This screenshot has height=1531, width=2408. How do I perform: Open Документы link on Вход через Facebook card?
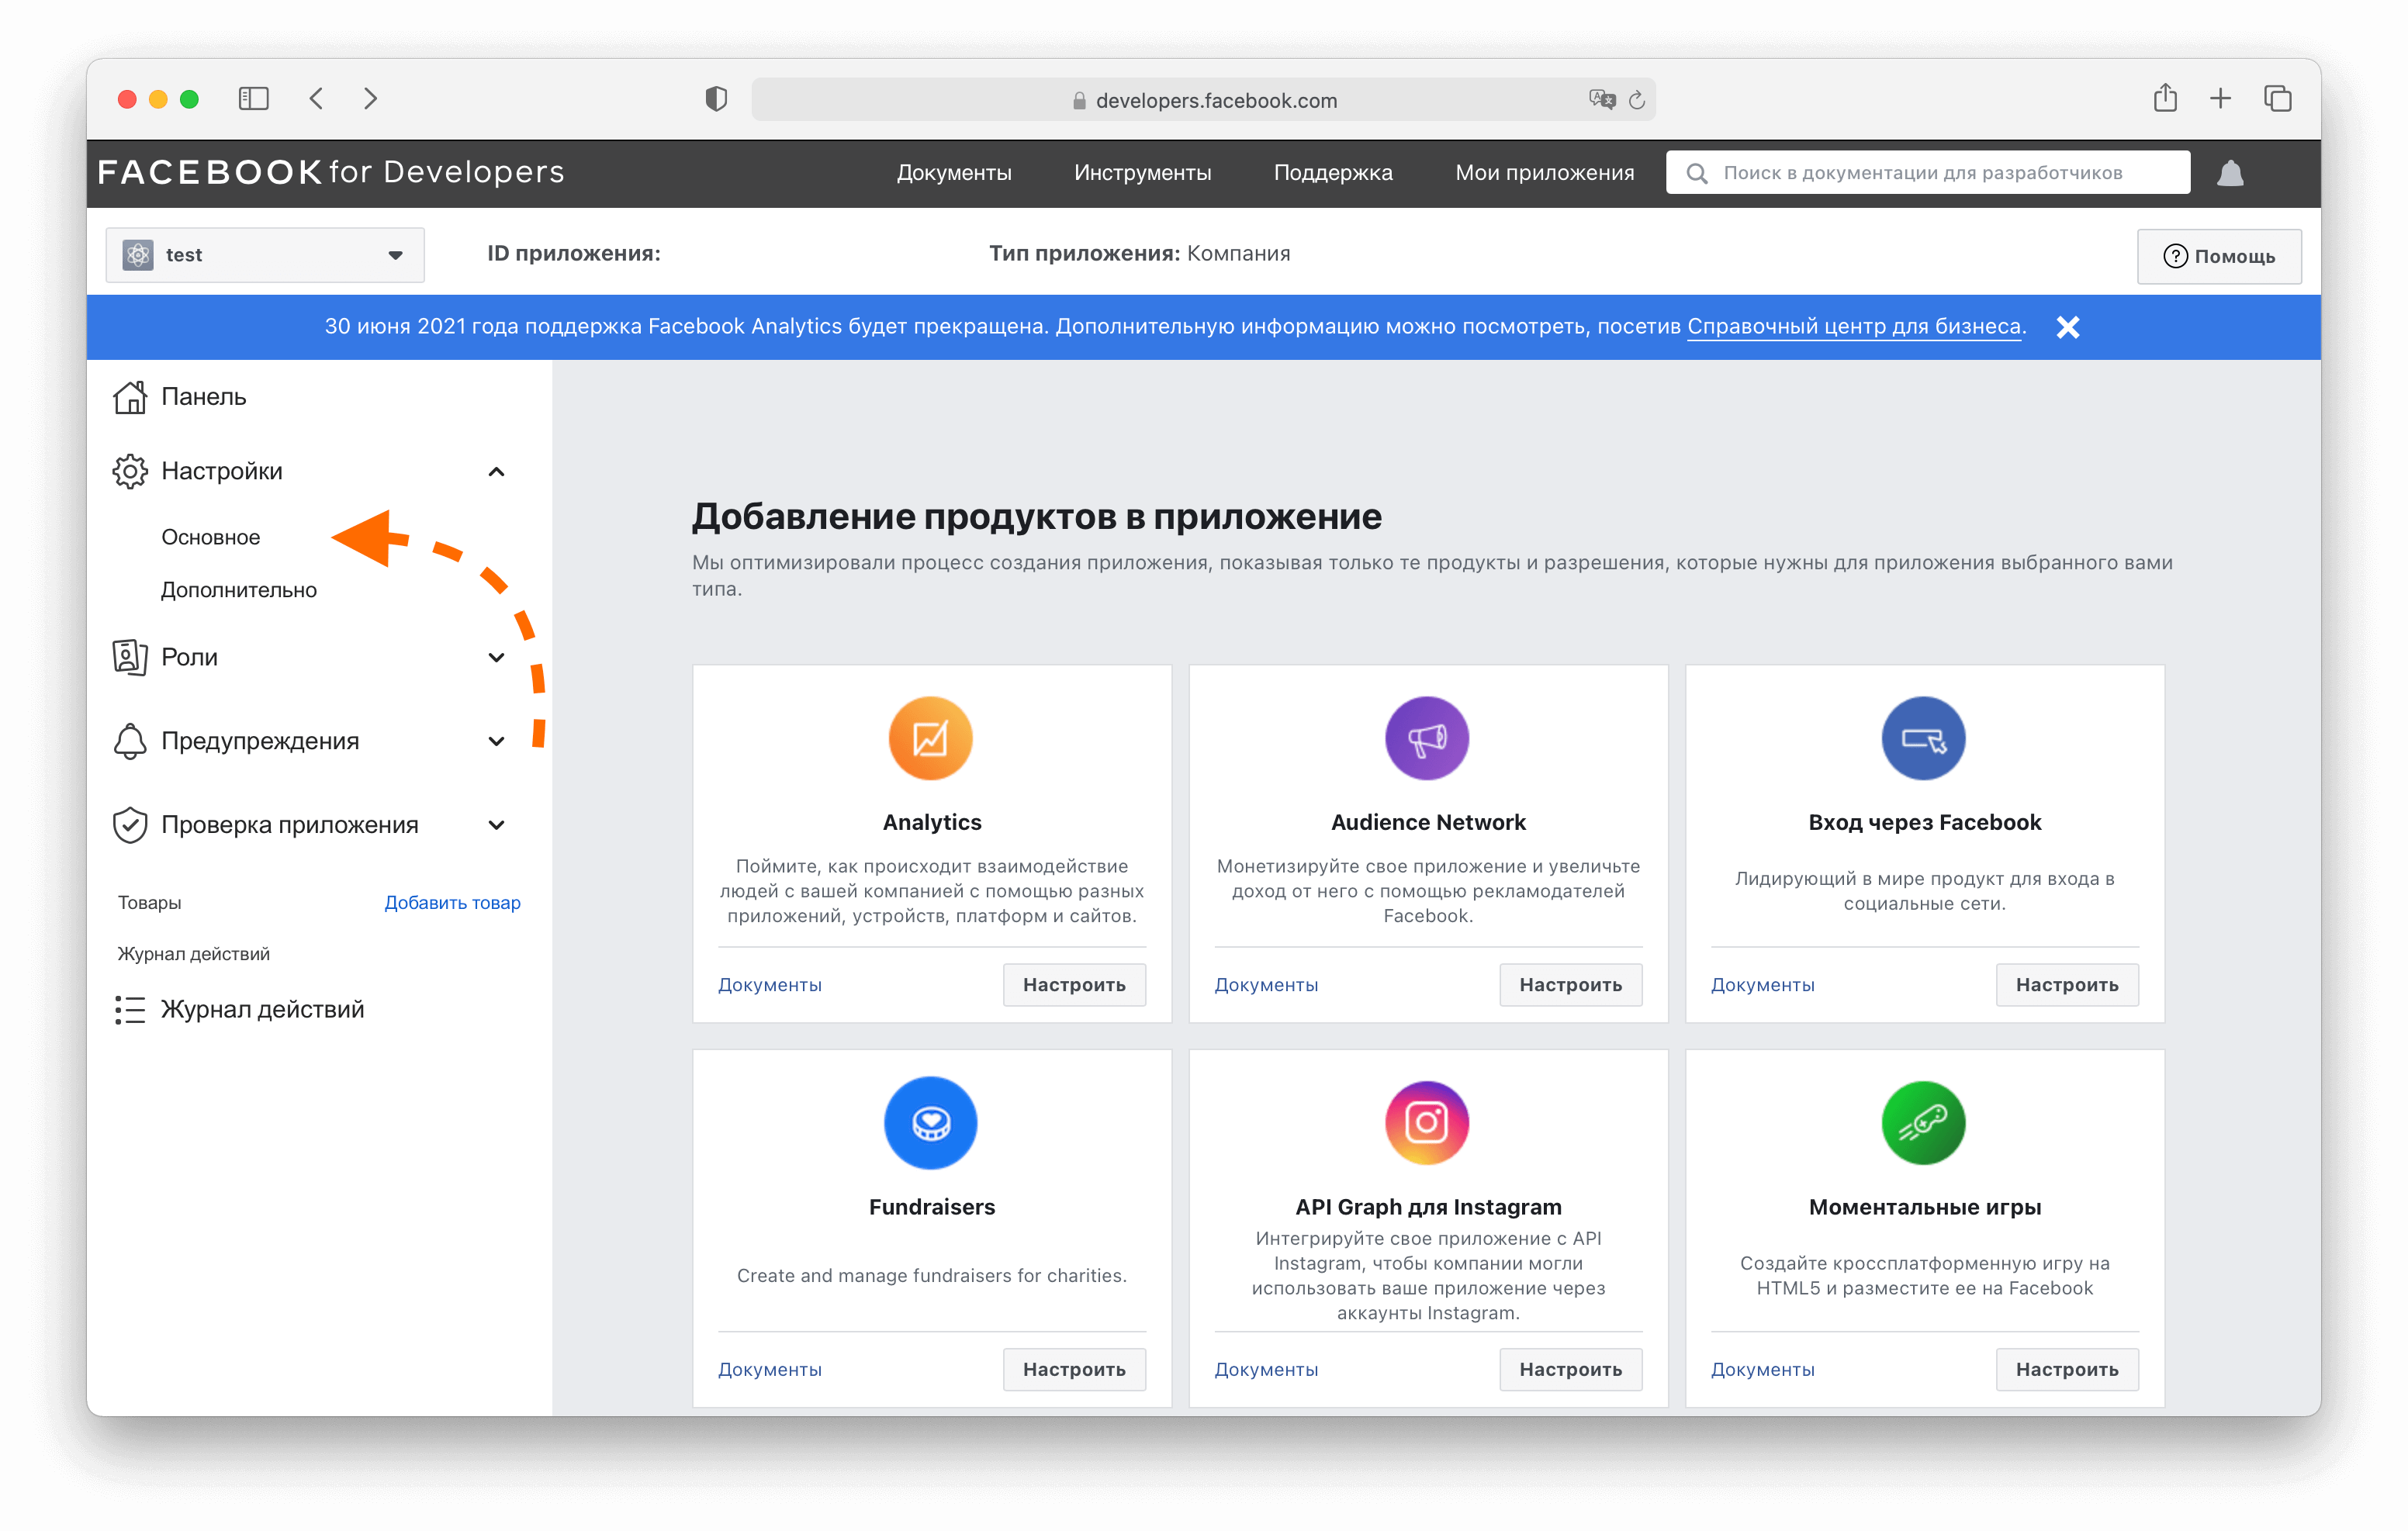pos(1762,985)
